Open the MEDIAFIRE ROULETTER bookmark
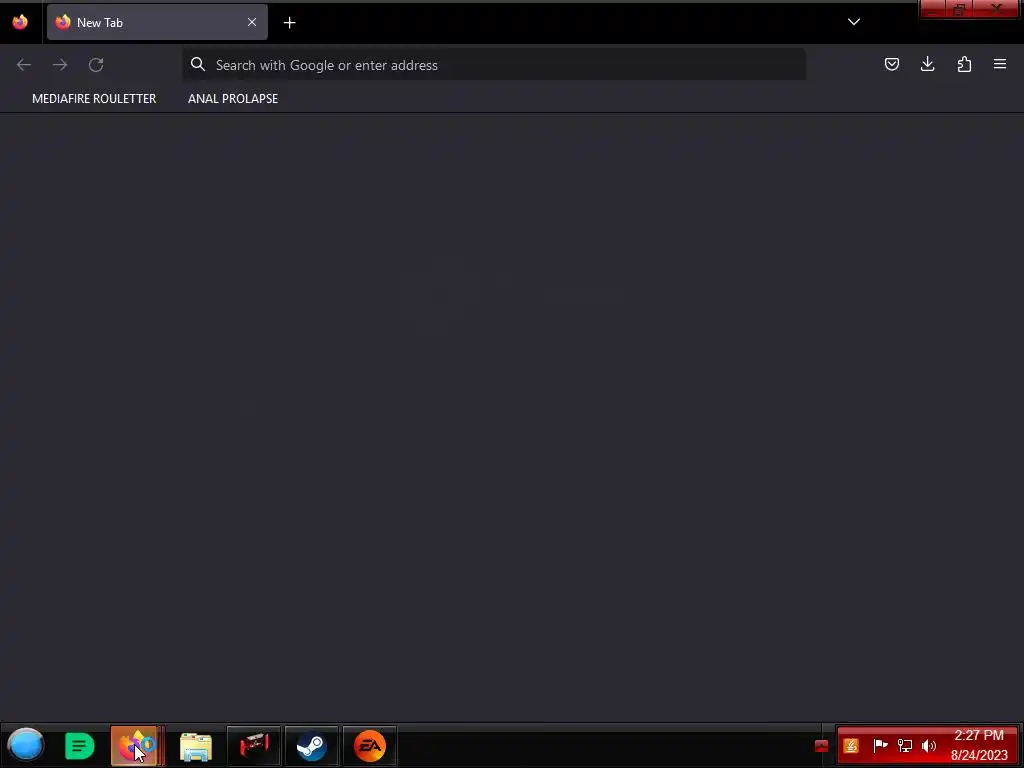 [94, 99]
